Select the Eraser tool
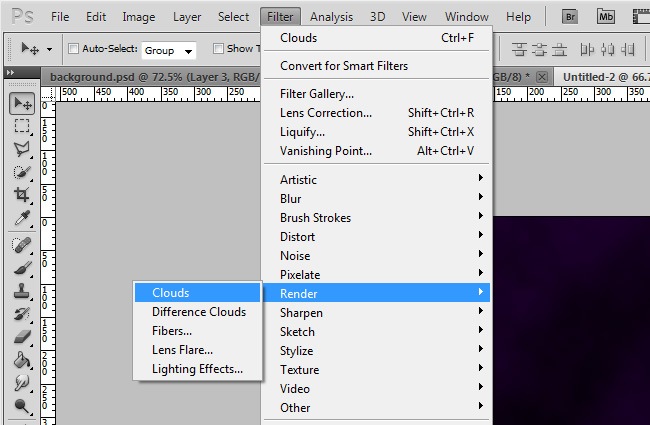This screenshot has width=650, height=425. (x=22, y=337)
